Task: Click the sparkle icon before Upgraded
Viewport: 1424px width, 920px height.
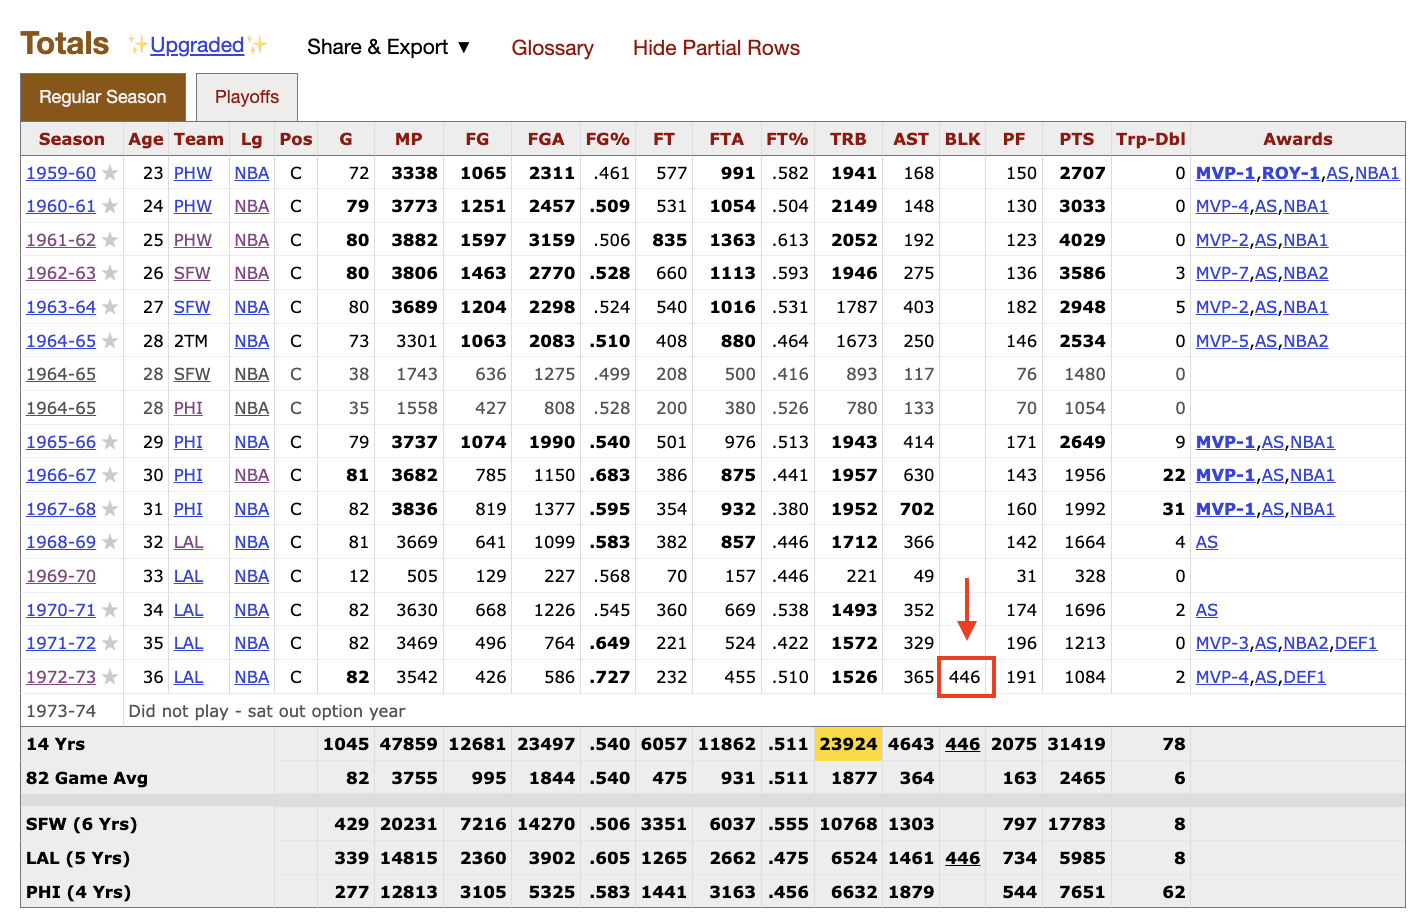Action: click(138, 45)
